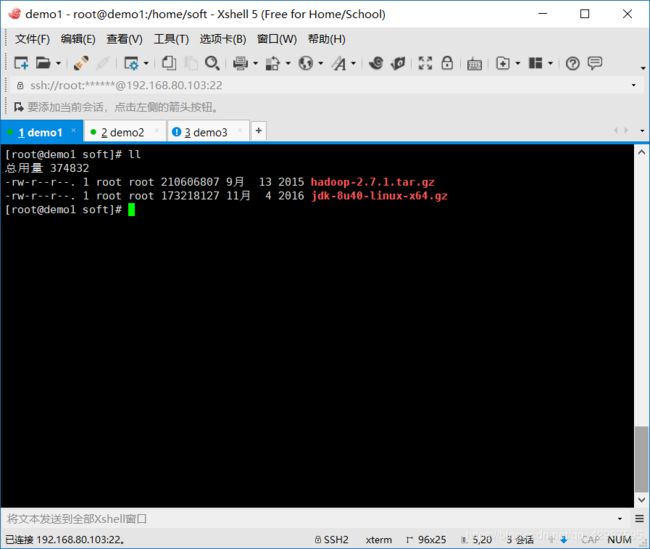Click the compose bar text input
650x549 pixels.
click(309, 518)
